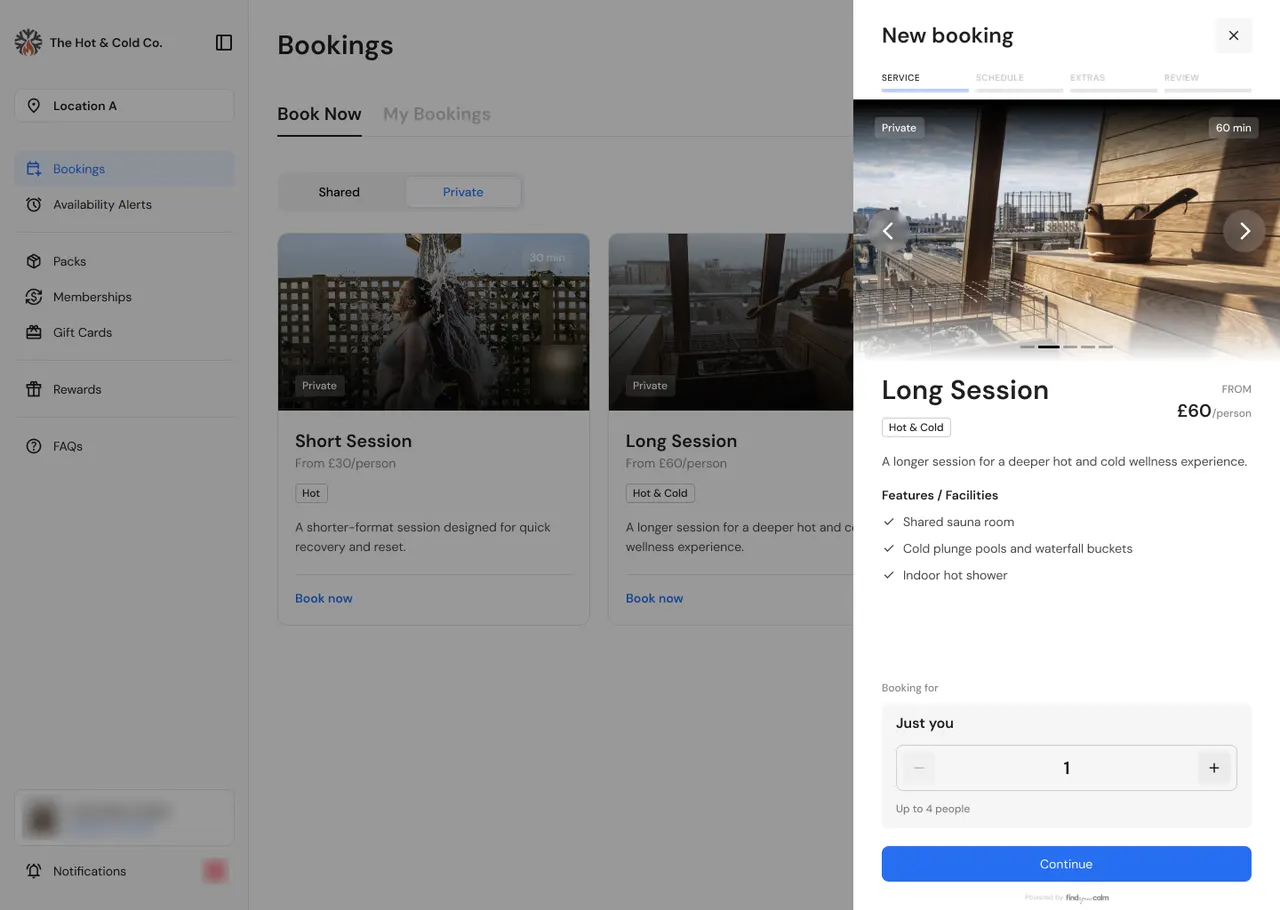
Task: Select the Private session toggle
Action: 463,192
